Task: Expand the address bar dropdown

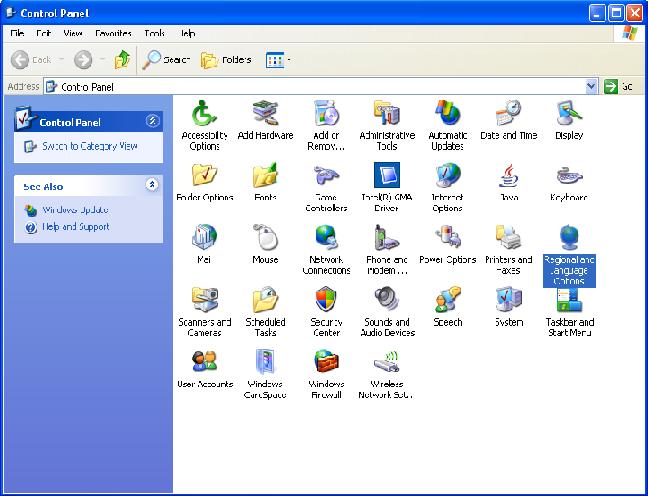Action: [591, 86]
